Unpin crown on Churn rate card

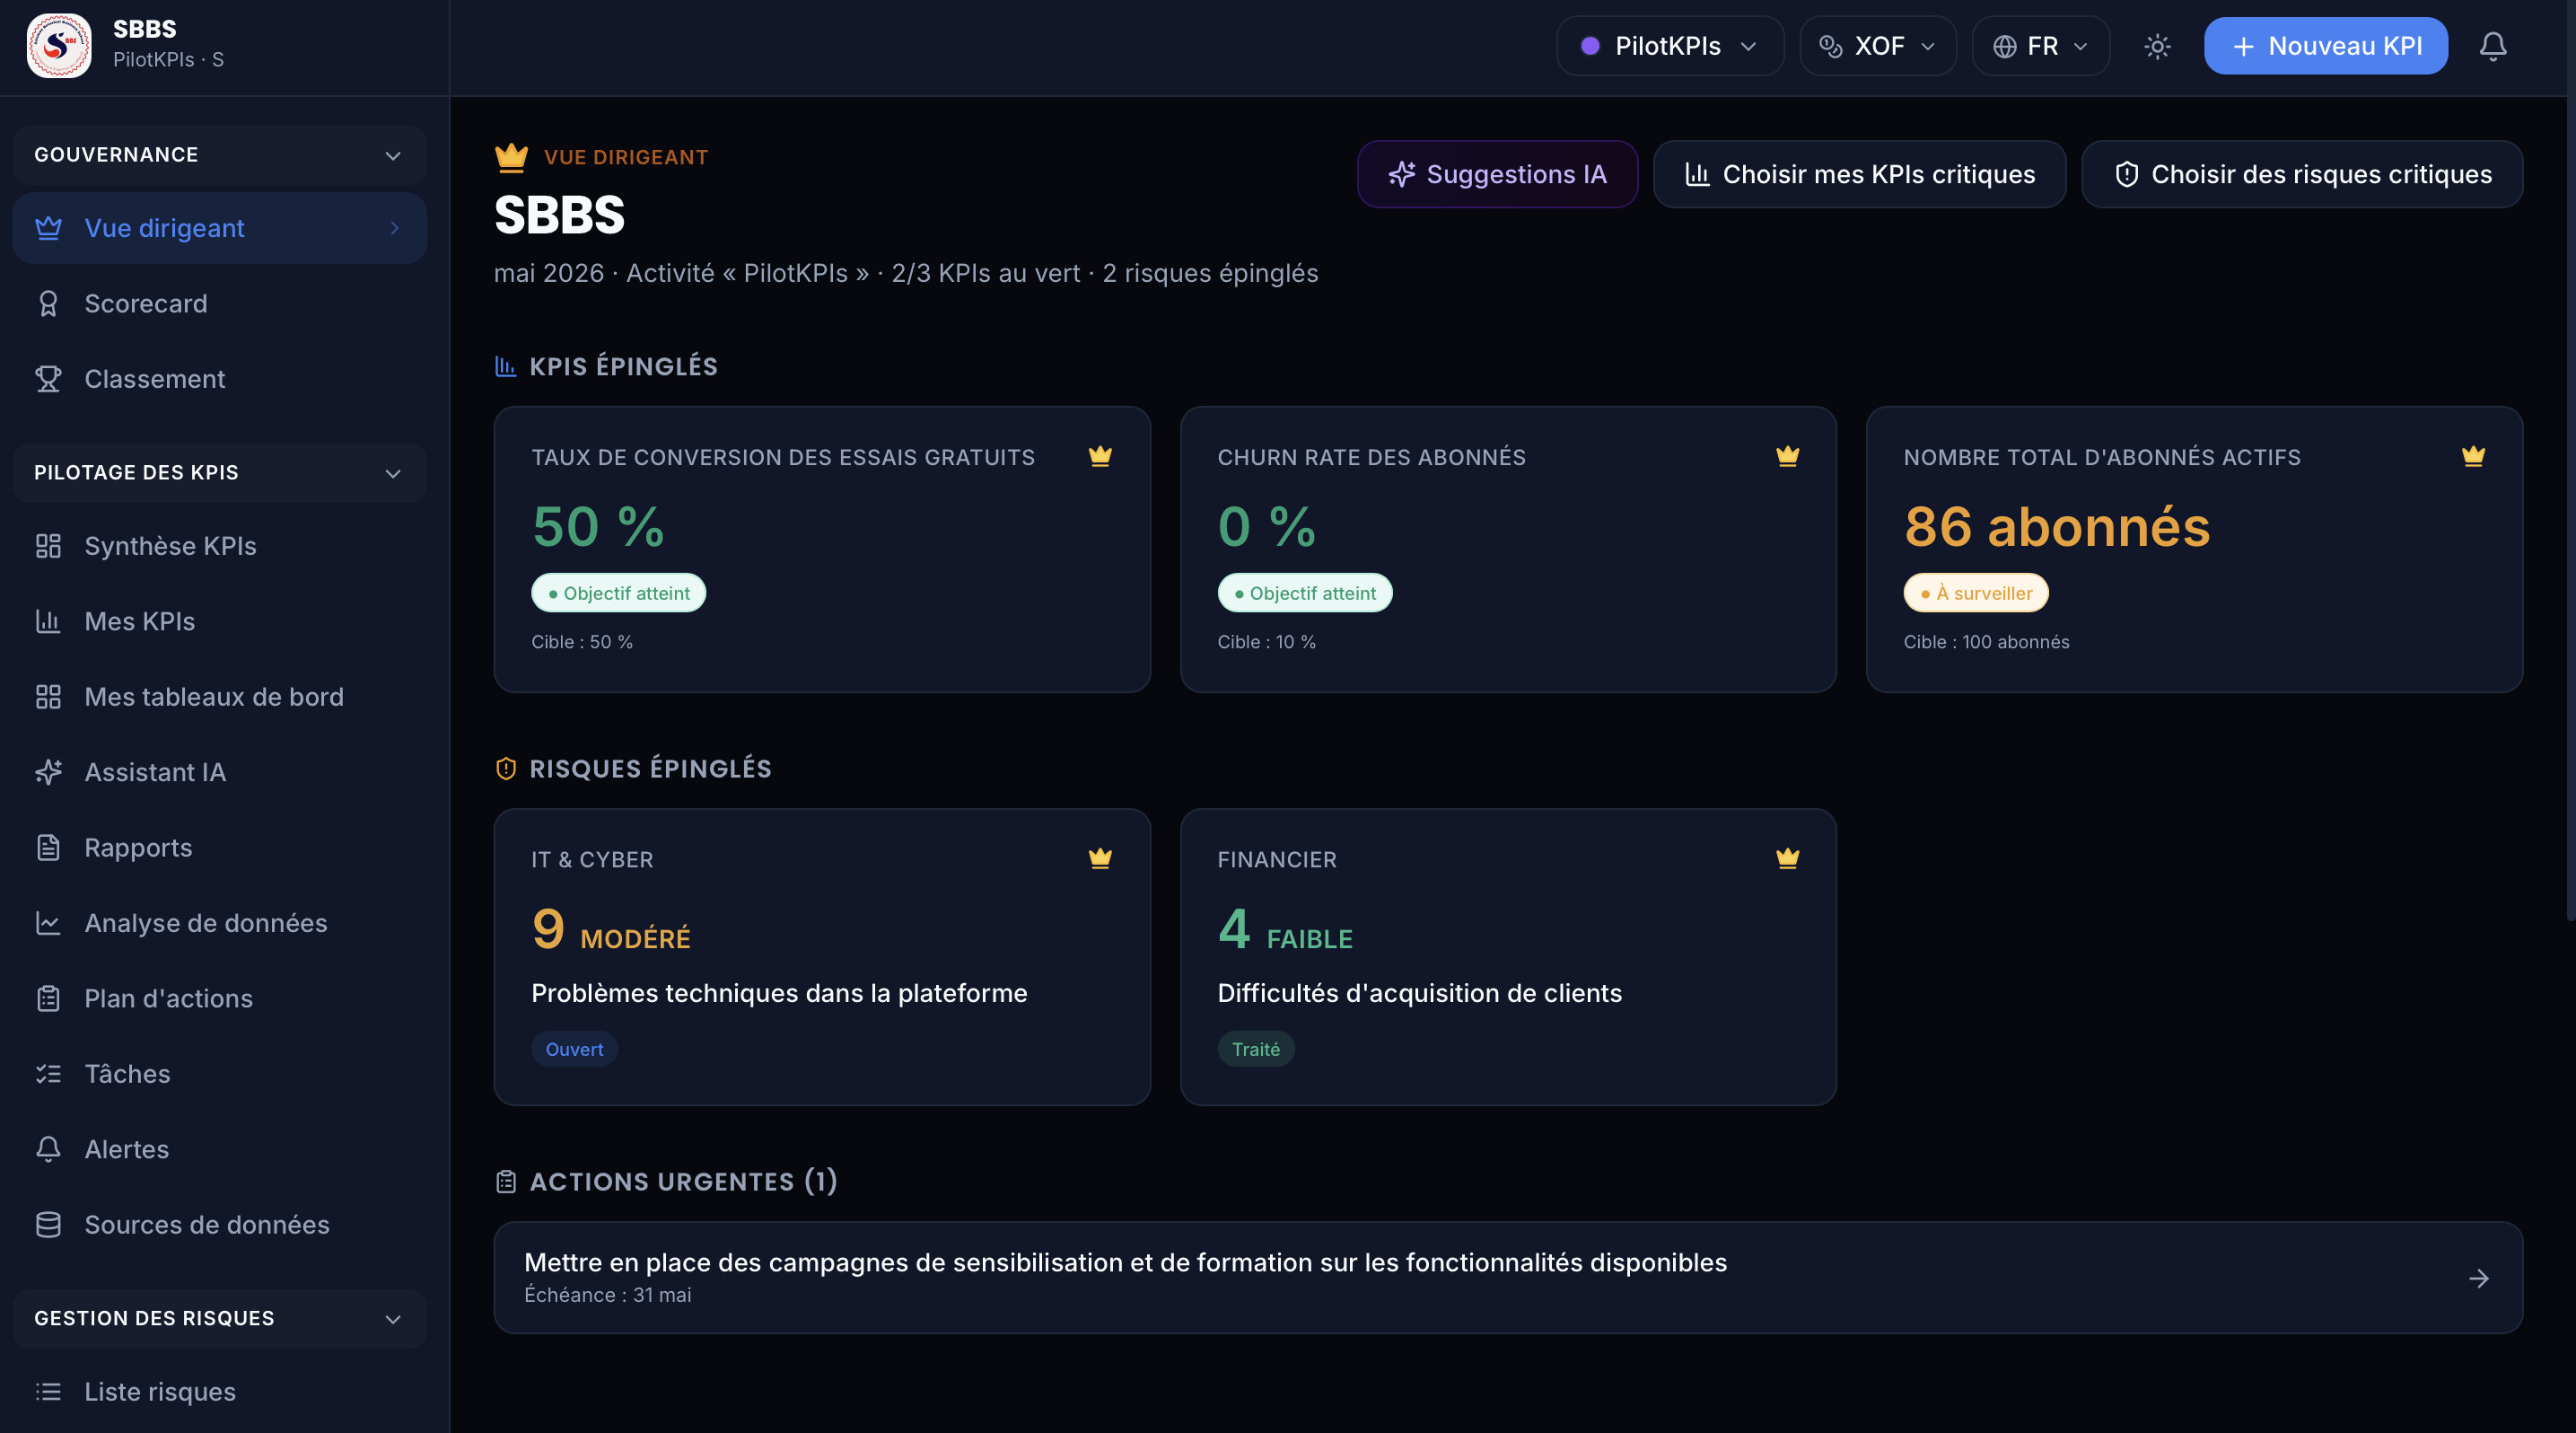tap(1787, 456)
